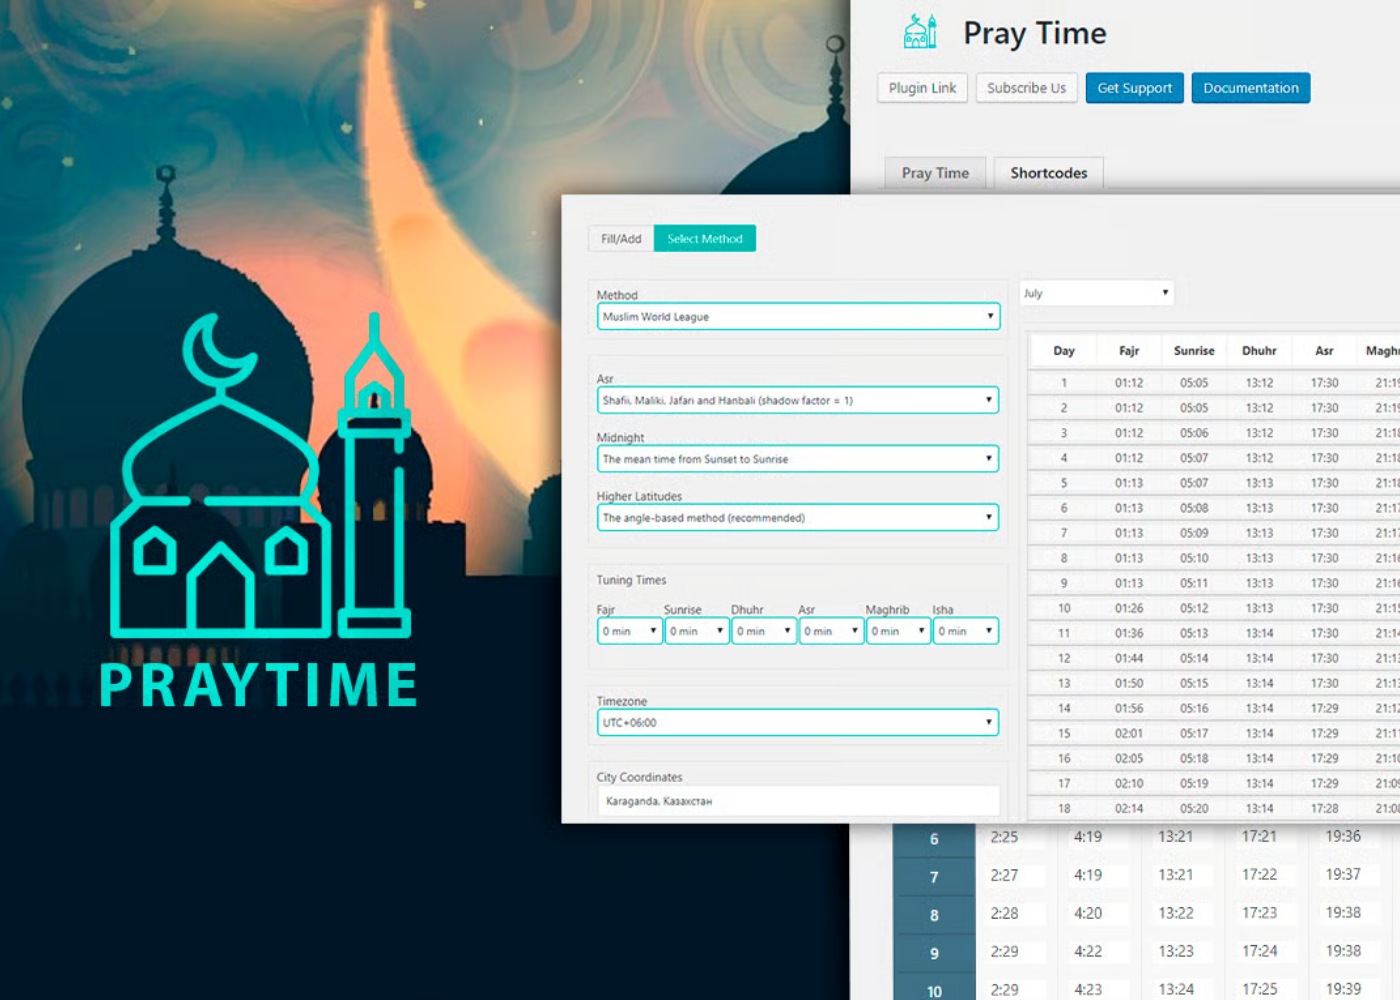Open the Timezone dropdown showing UTC+06:00
Screen dimensions: 1400x1000
pos(798,722)
